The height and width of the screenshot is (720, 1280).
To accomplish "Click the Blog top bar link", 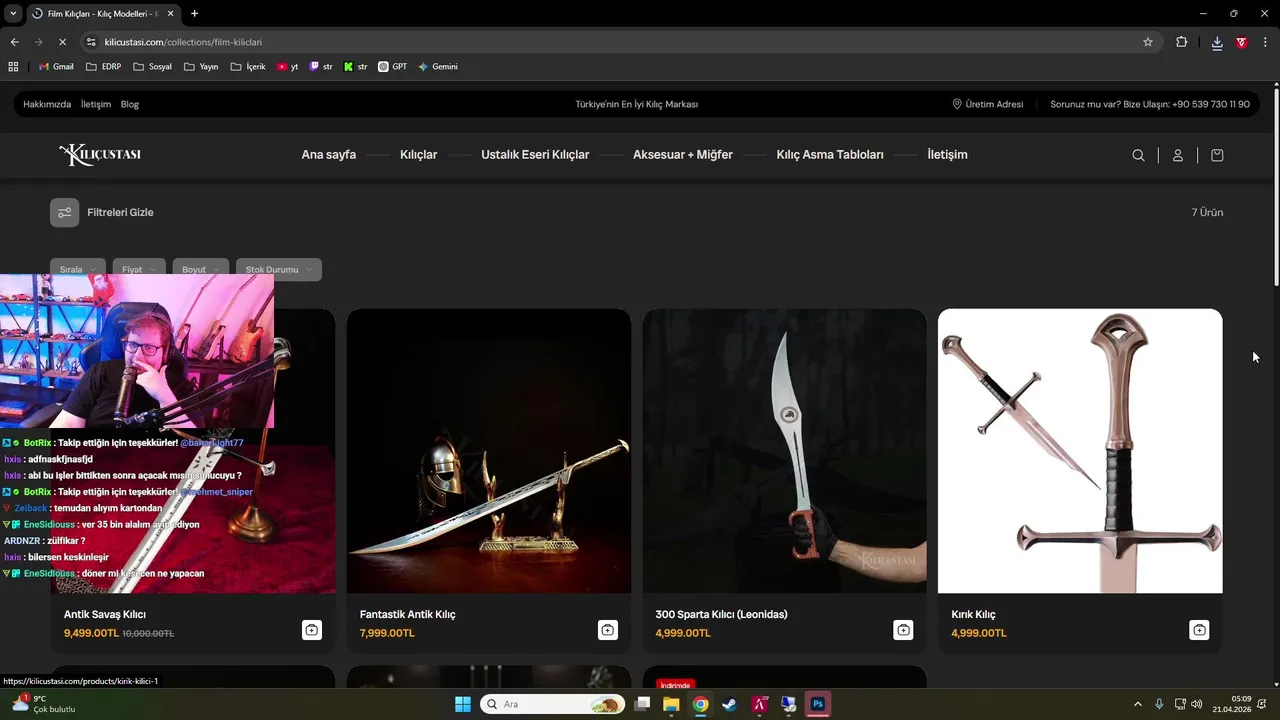I will [130, 104].
